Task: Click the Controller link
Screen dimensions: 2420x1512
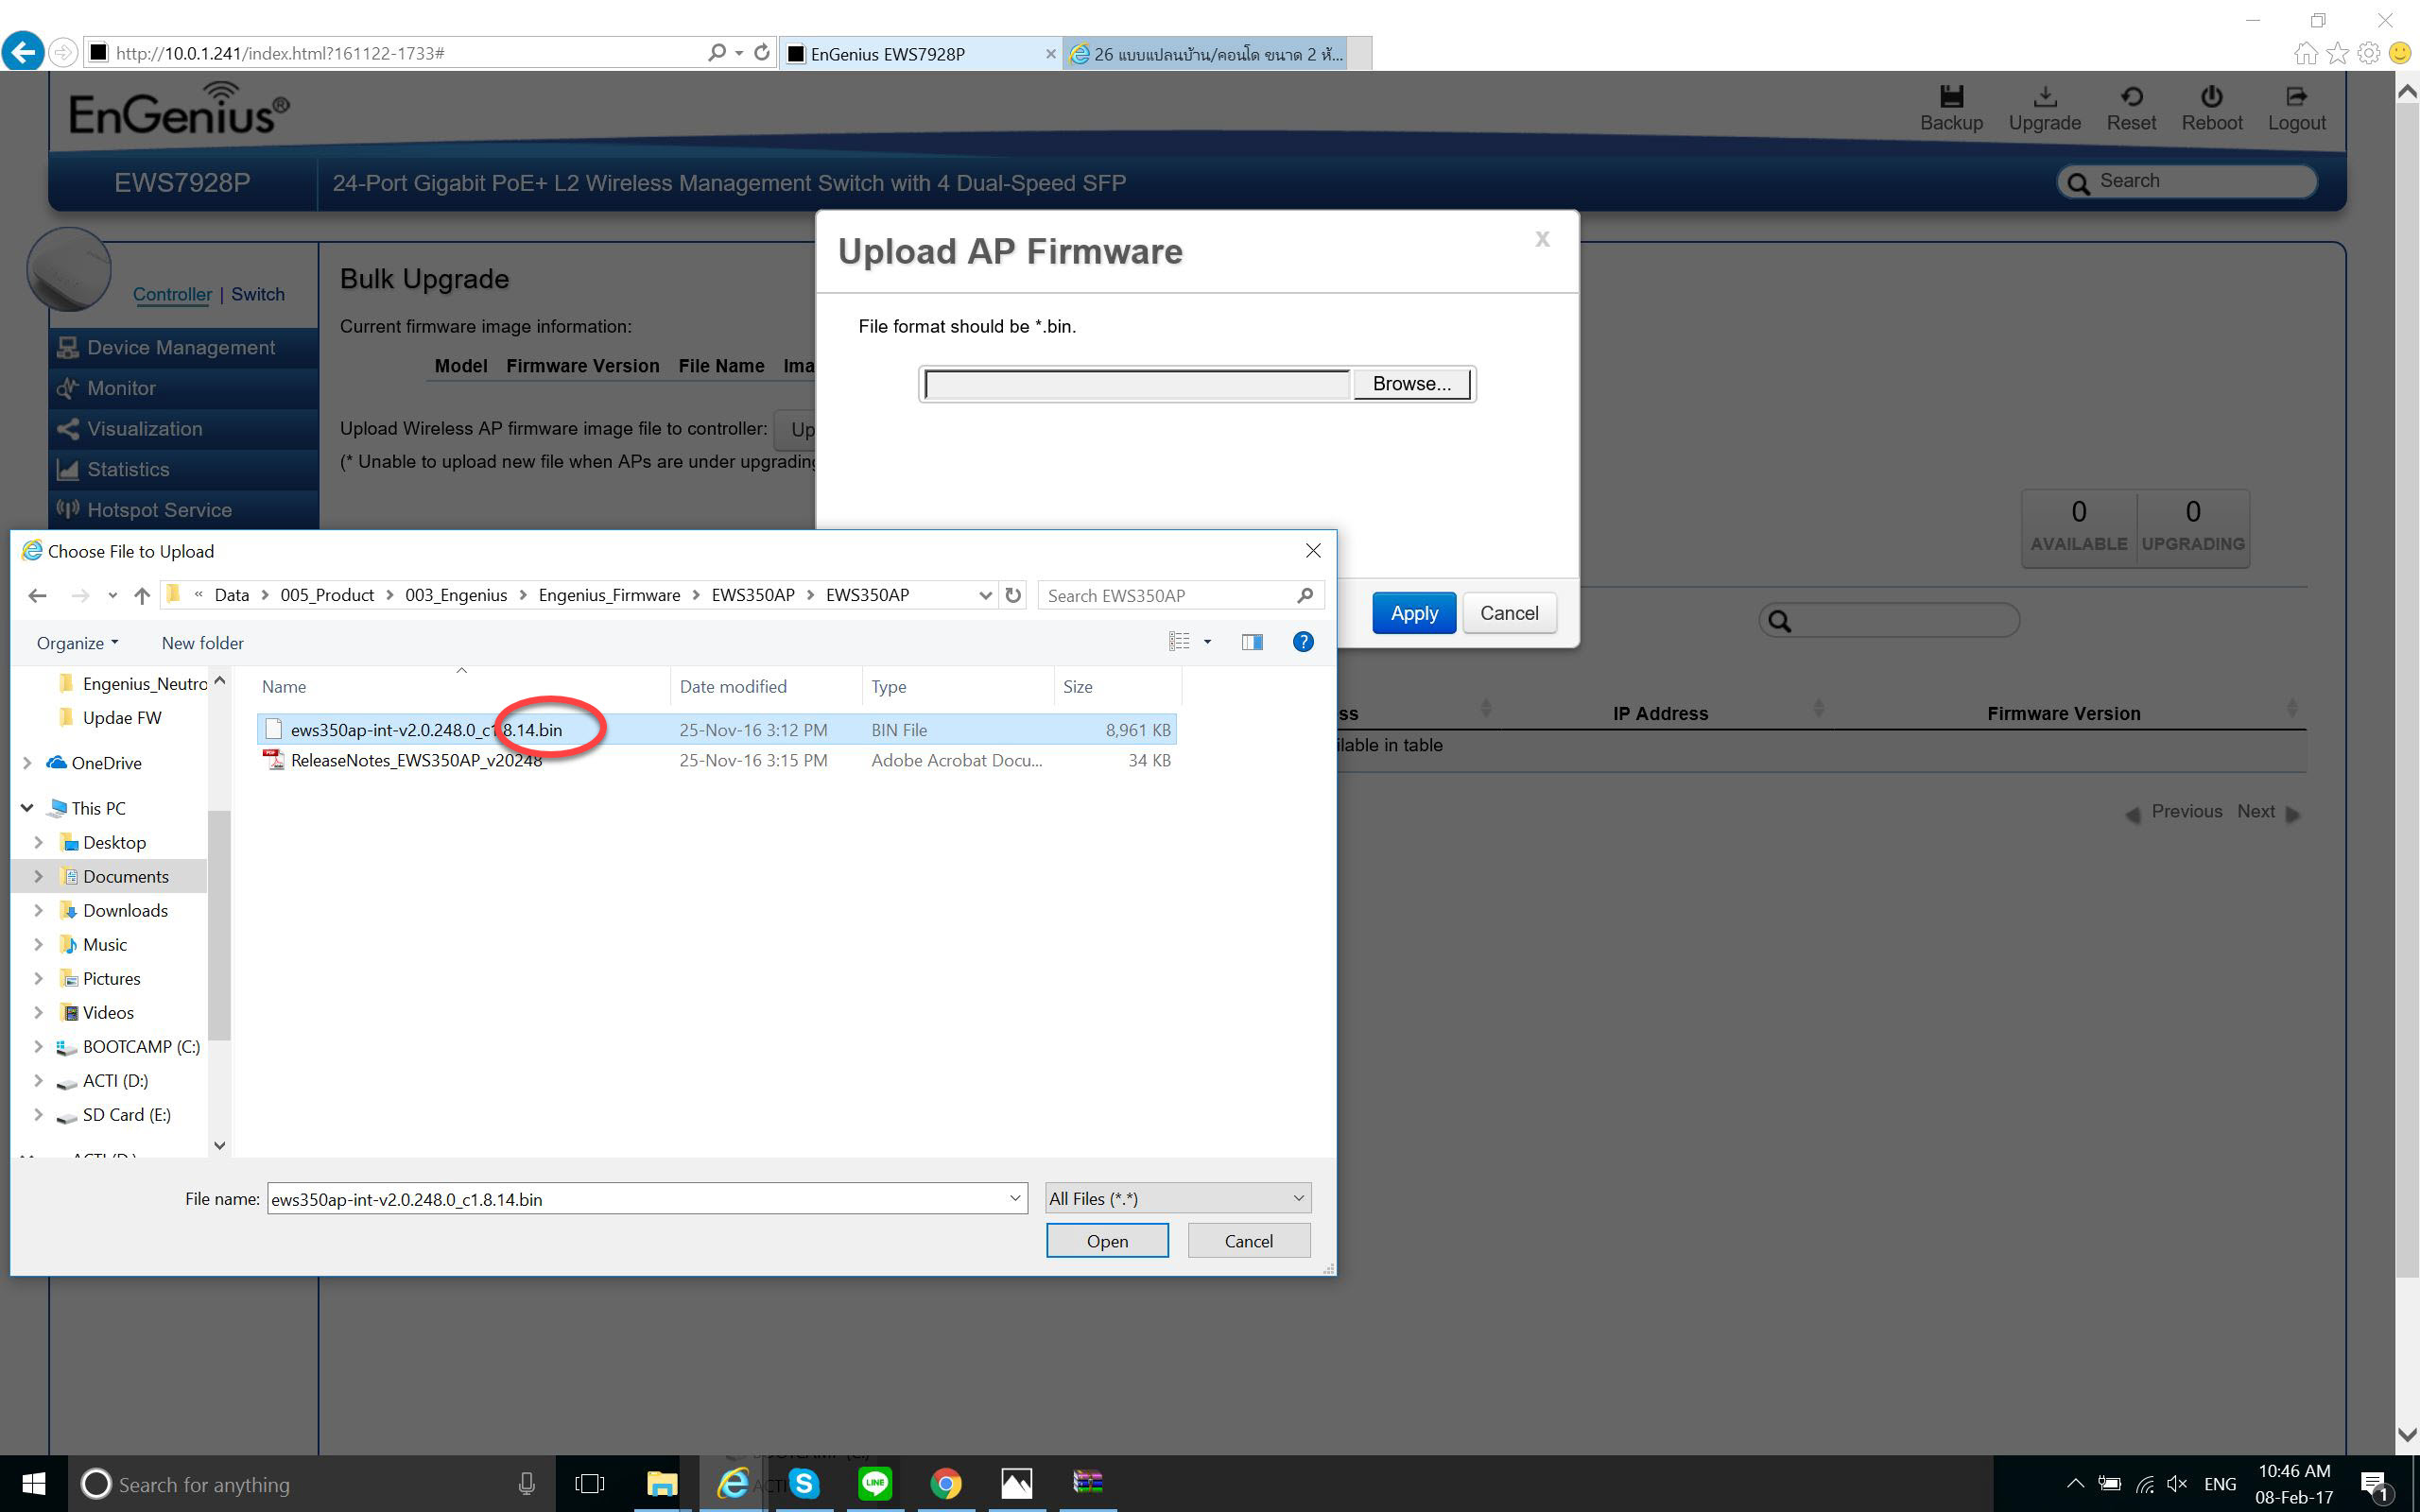Action: click(172, 295)
